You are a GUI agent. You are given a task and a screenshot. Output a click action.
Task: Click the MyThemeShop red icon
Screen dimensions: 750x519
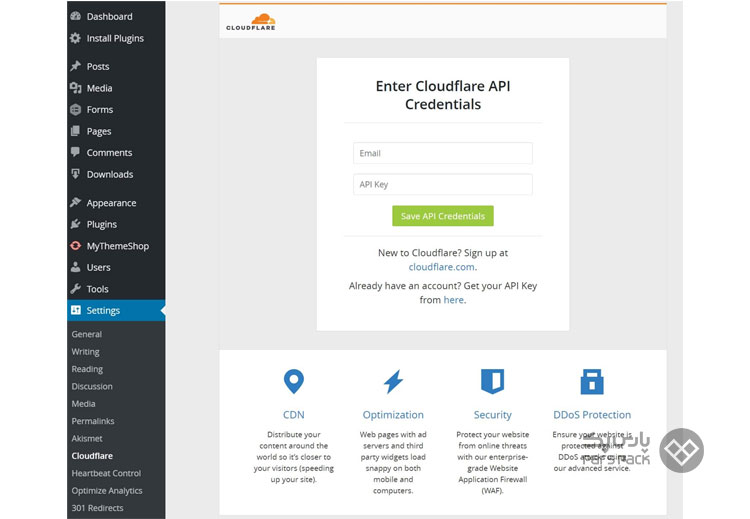click(x=75, y=246)
